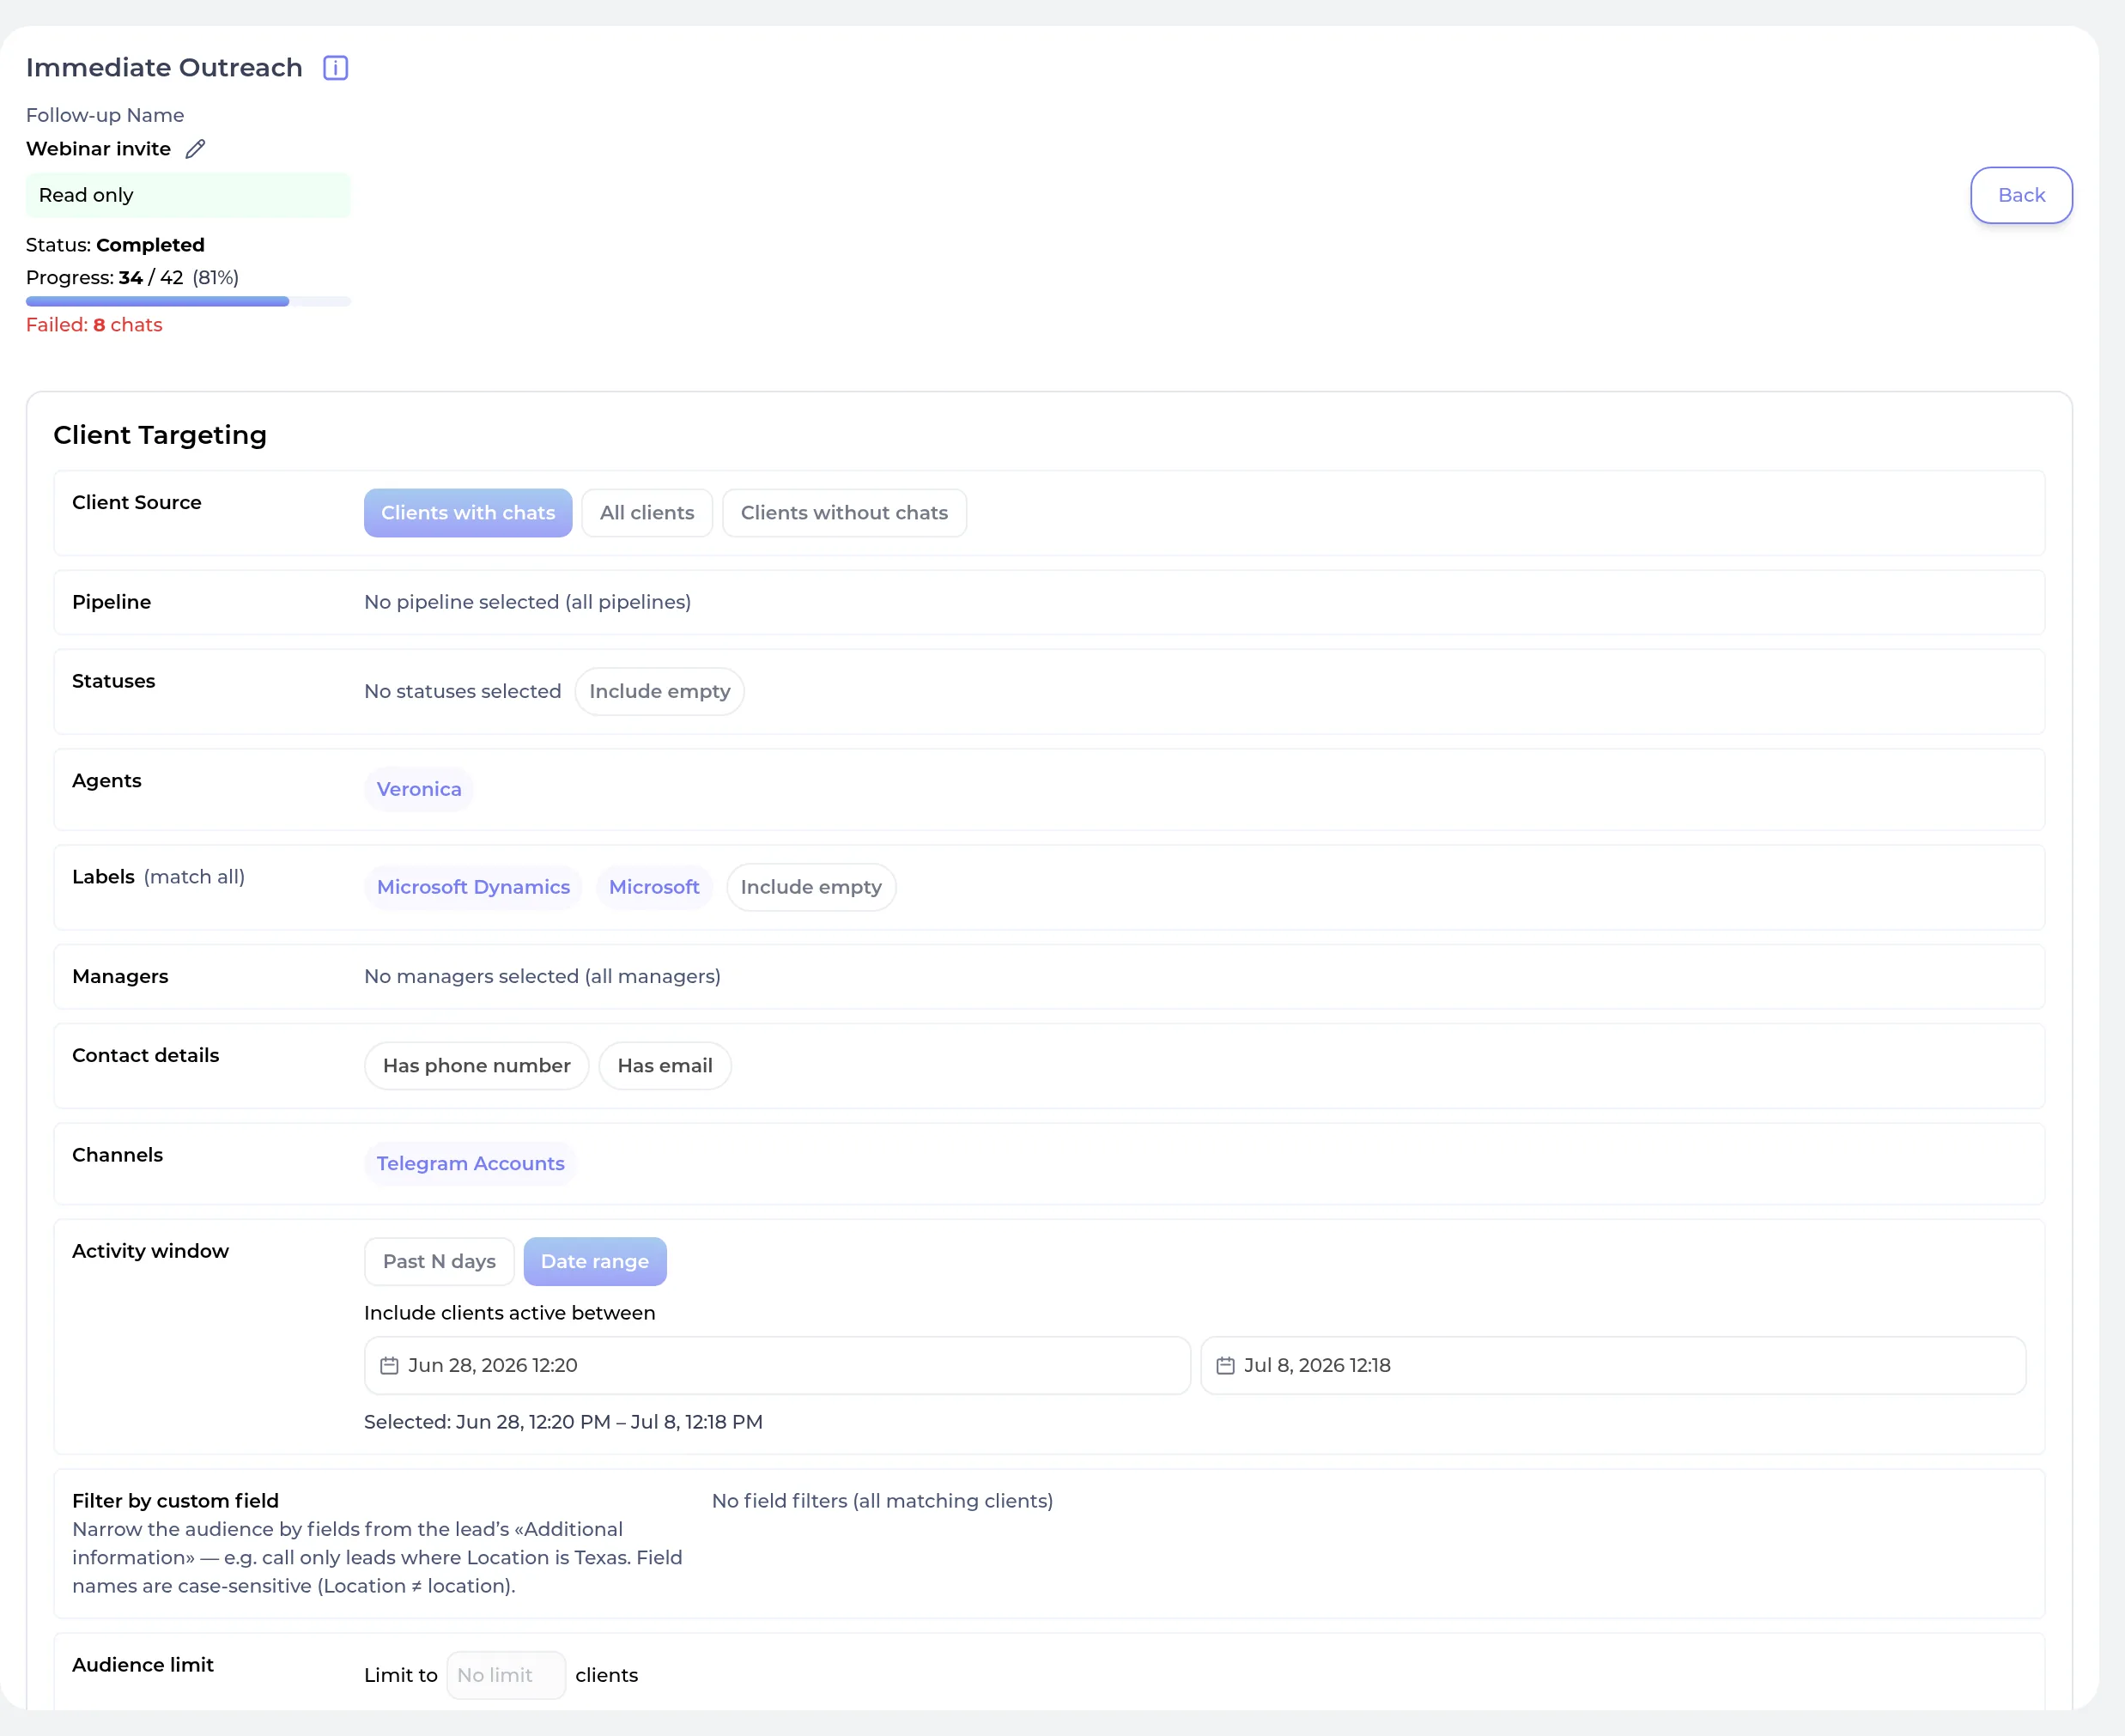Viewport: 2125px width, 1736px height.
Task: Click No pipeline selected (all pipelines)
Action: click(528, 603)
